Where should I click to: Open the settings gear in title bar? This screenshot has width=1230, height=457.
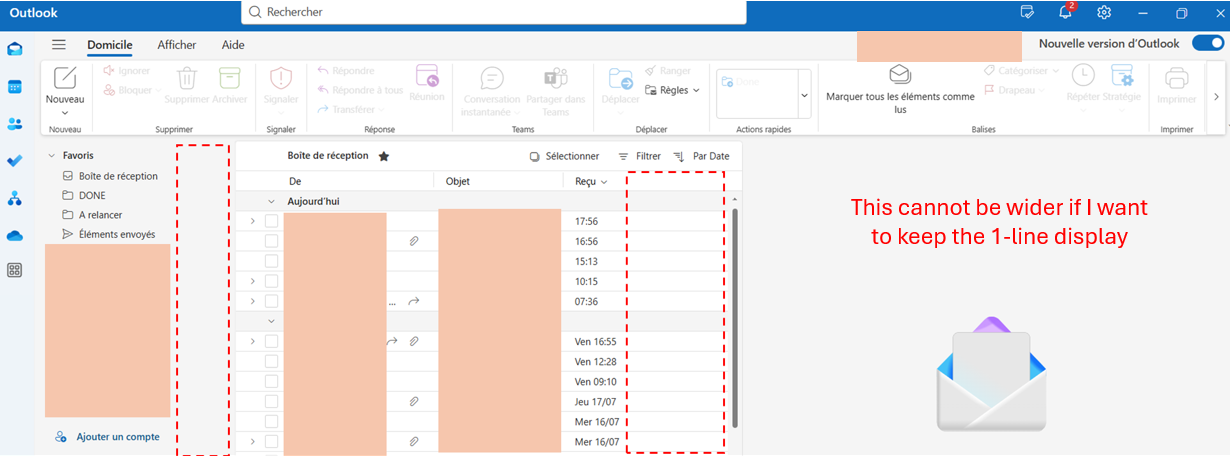coord(1104,13)
